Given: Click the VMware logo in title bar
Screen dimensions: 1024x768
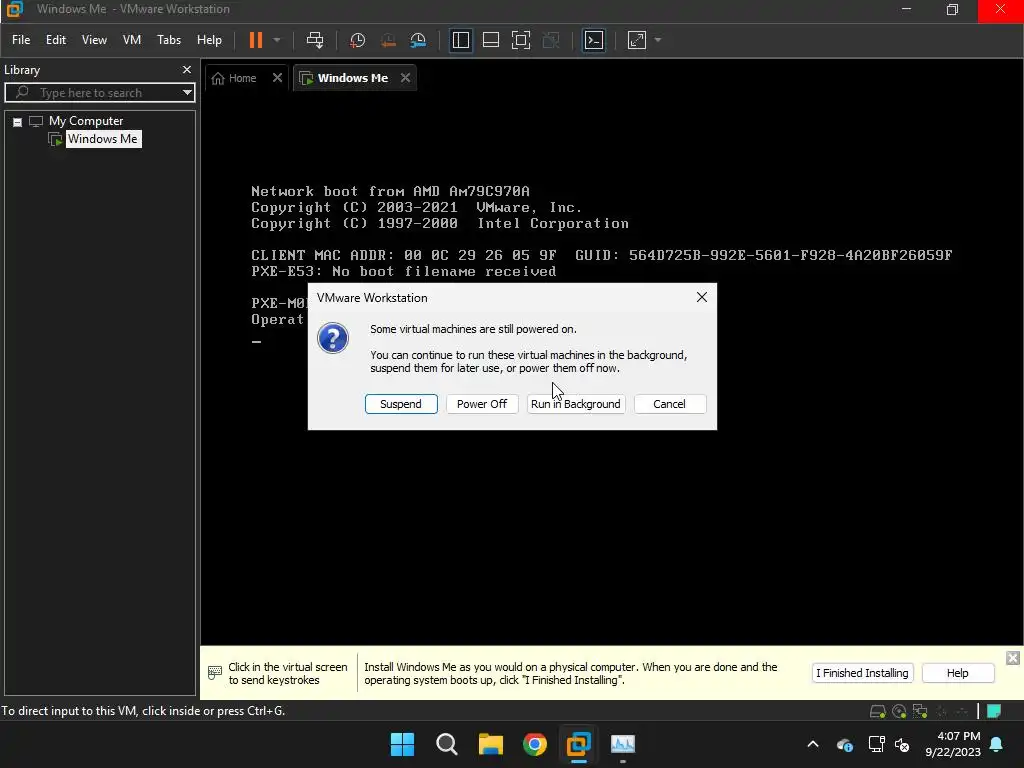Looking at the screenshot, I should point(14,9).
